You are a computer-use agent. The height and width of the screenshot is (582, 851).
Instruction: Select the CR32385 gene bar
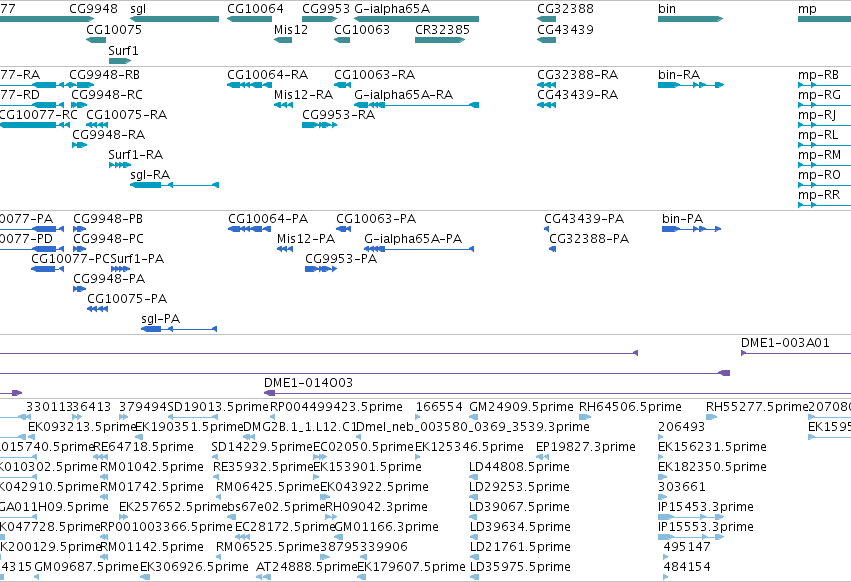coord(440,40)
